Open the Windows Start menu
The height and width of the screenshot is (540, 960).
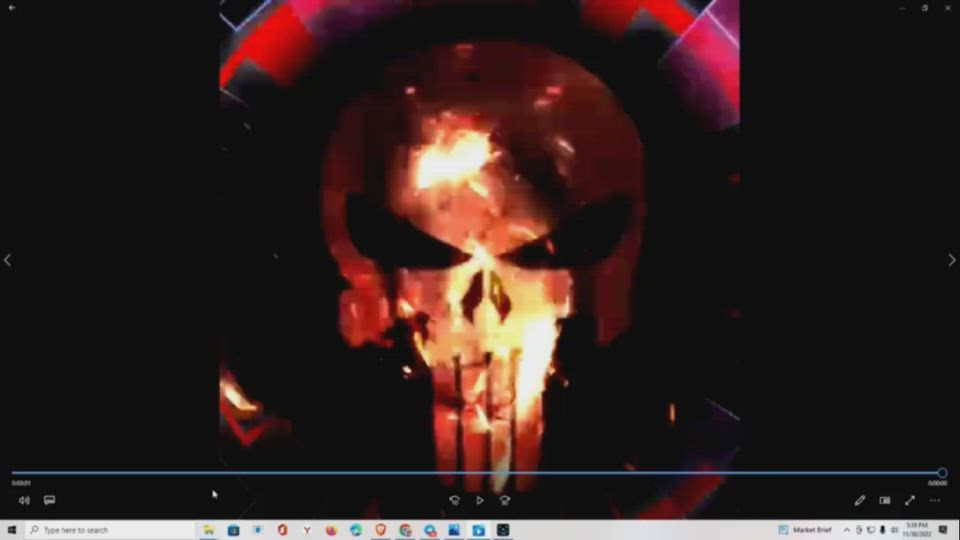11,530
